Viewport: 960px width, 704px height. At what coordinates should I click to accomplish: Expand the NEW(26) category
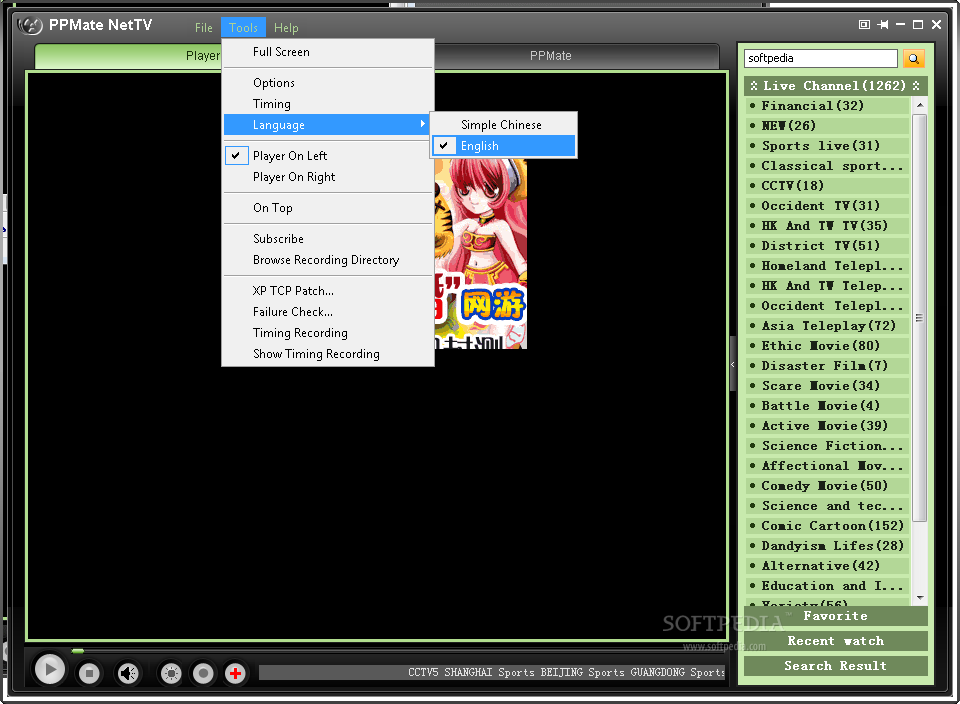click(828, 125)
